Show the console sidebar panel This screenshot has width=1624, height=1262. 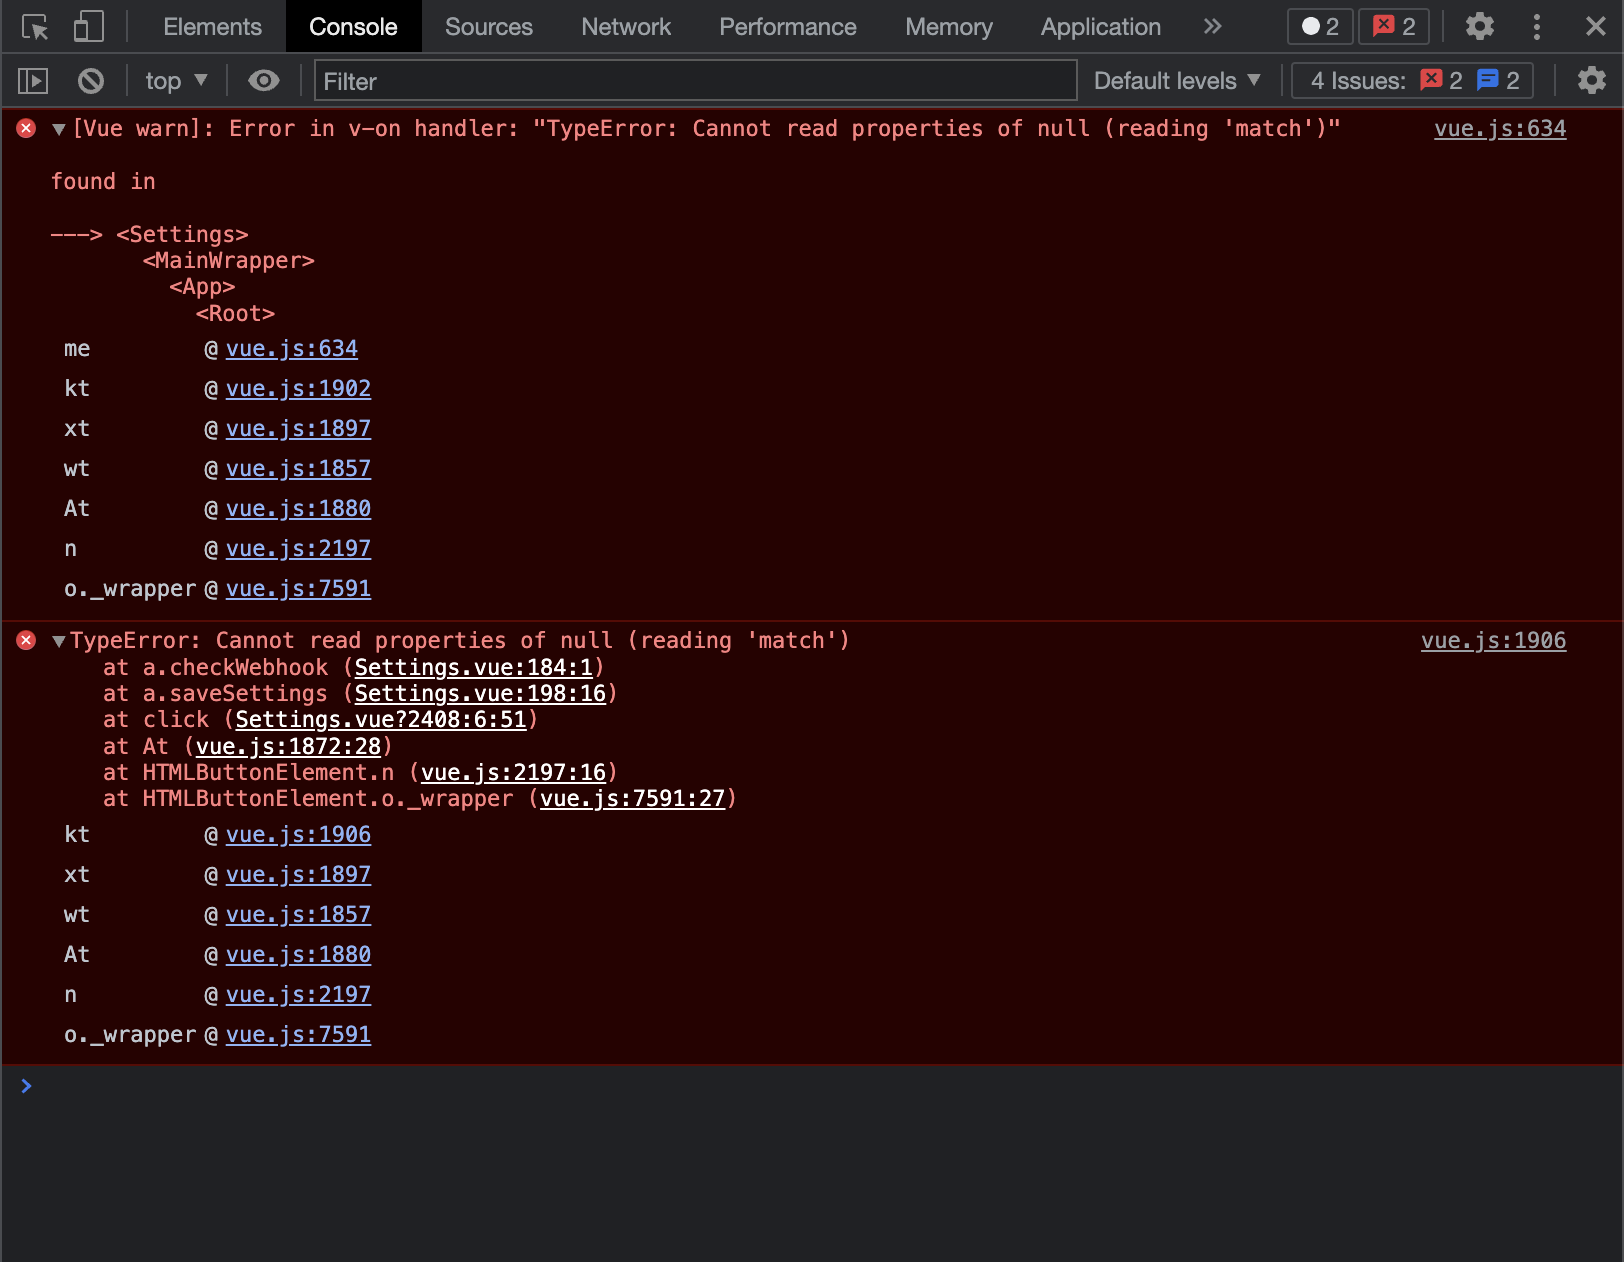pyautogui.click(x=31, y=80)
